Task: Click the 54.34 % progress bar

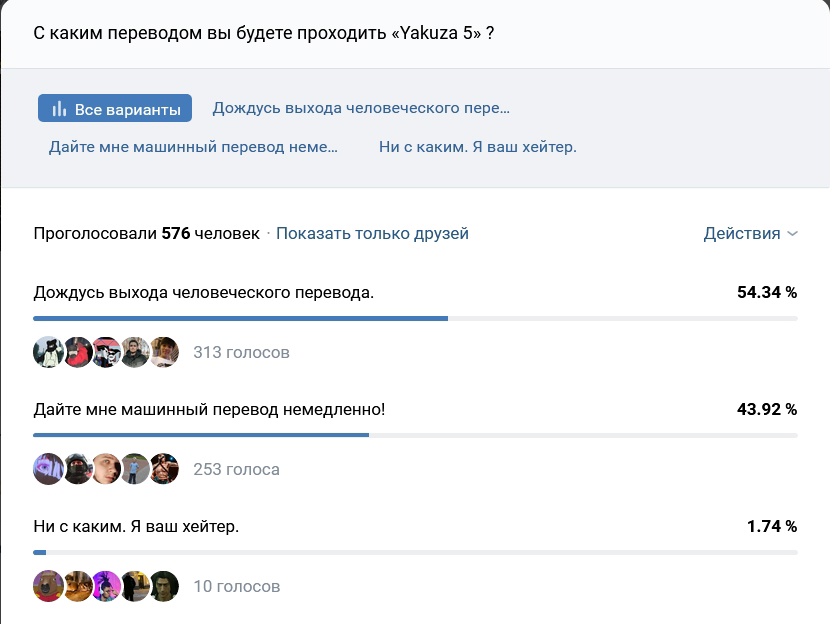Action: [415, 318]
